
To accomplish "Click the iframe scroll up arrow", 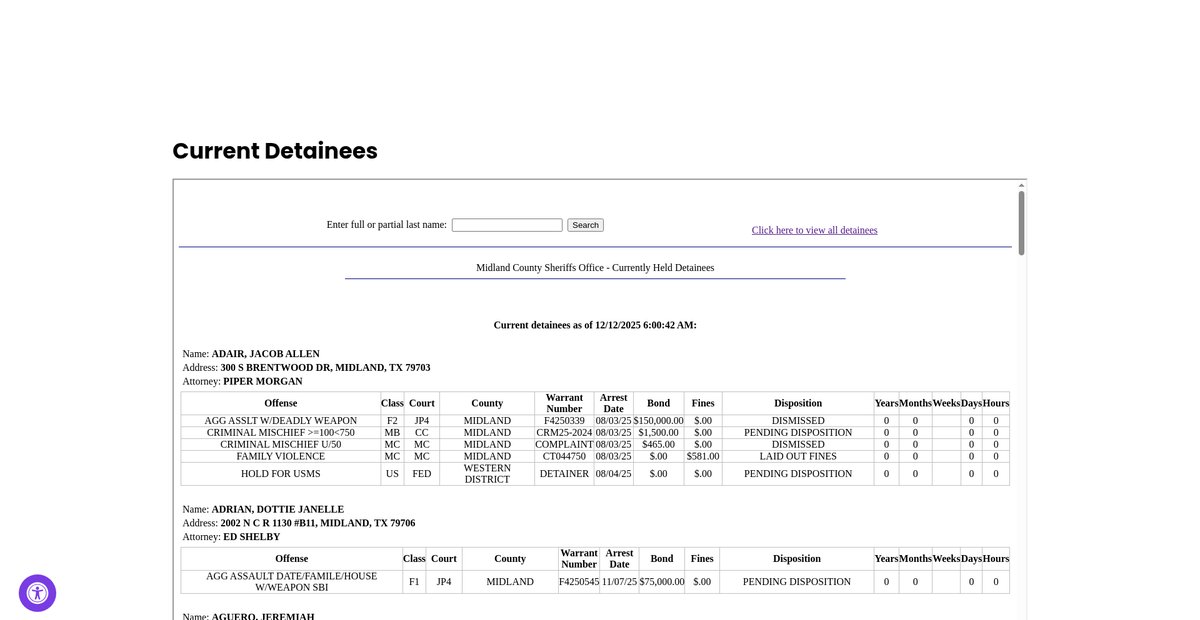I will pos(1021,186).
